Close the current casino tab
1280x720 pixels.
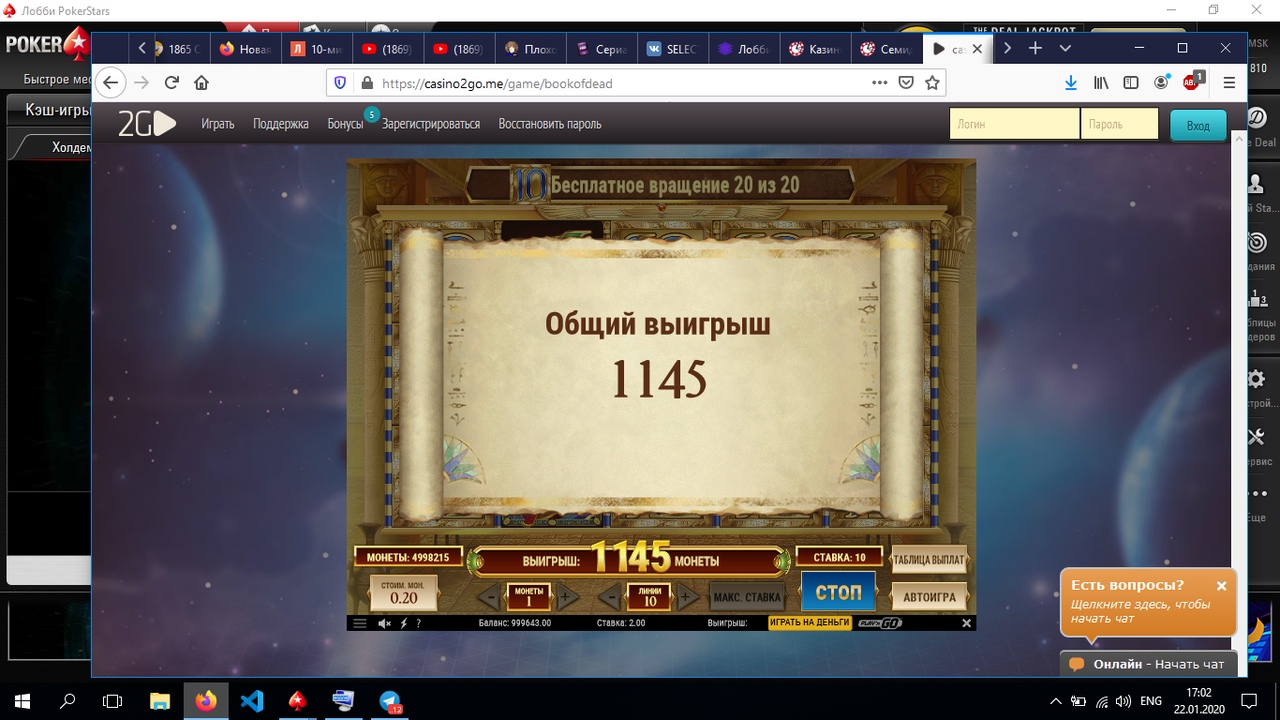[977, 48]
